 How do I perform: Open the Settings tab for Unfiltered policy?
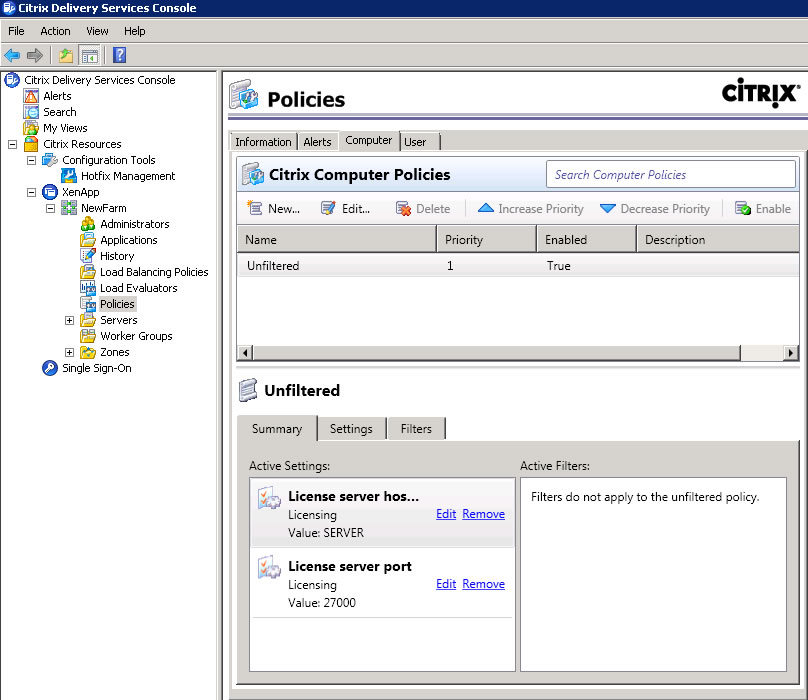[351, 429]
